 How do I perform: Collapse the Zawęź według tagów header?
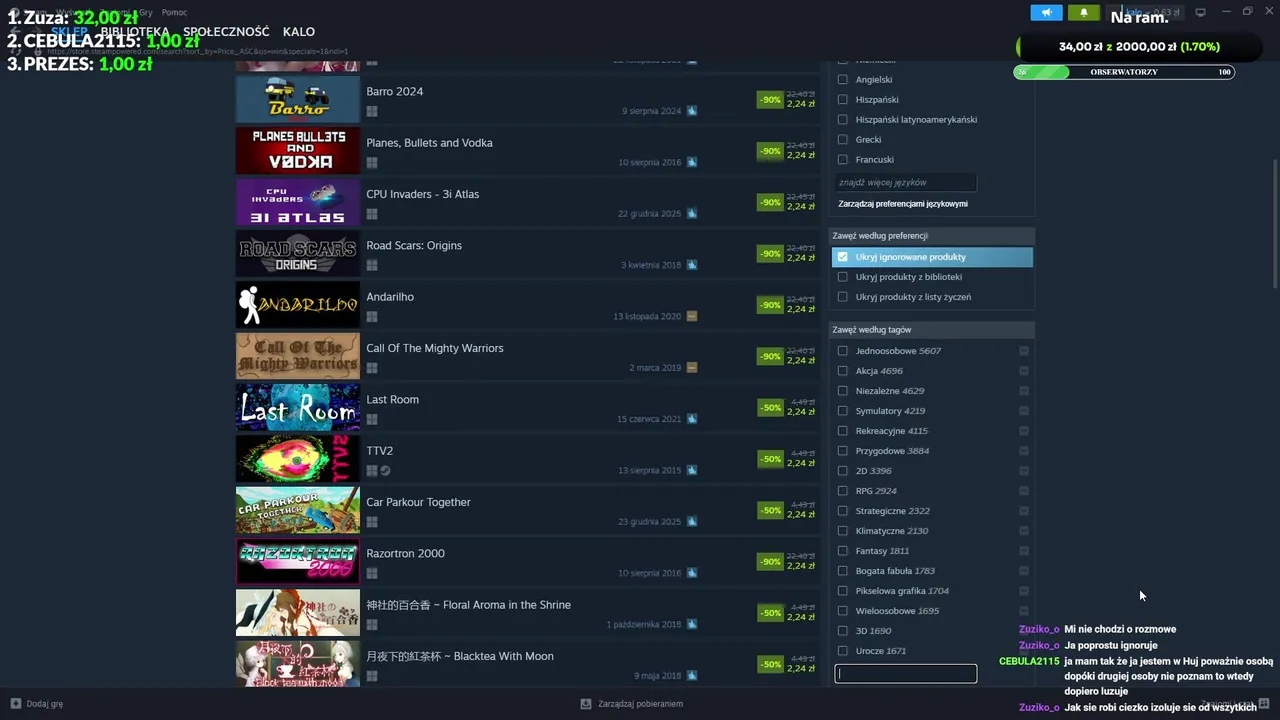tap(932, 329)
